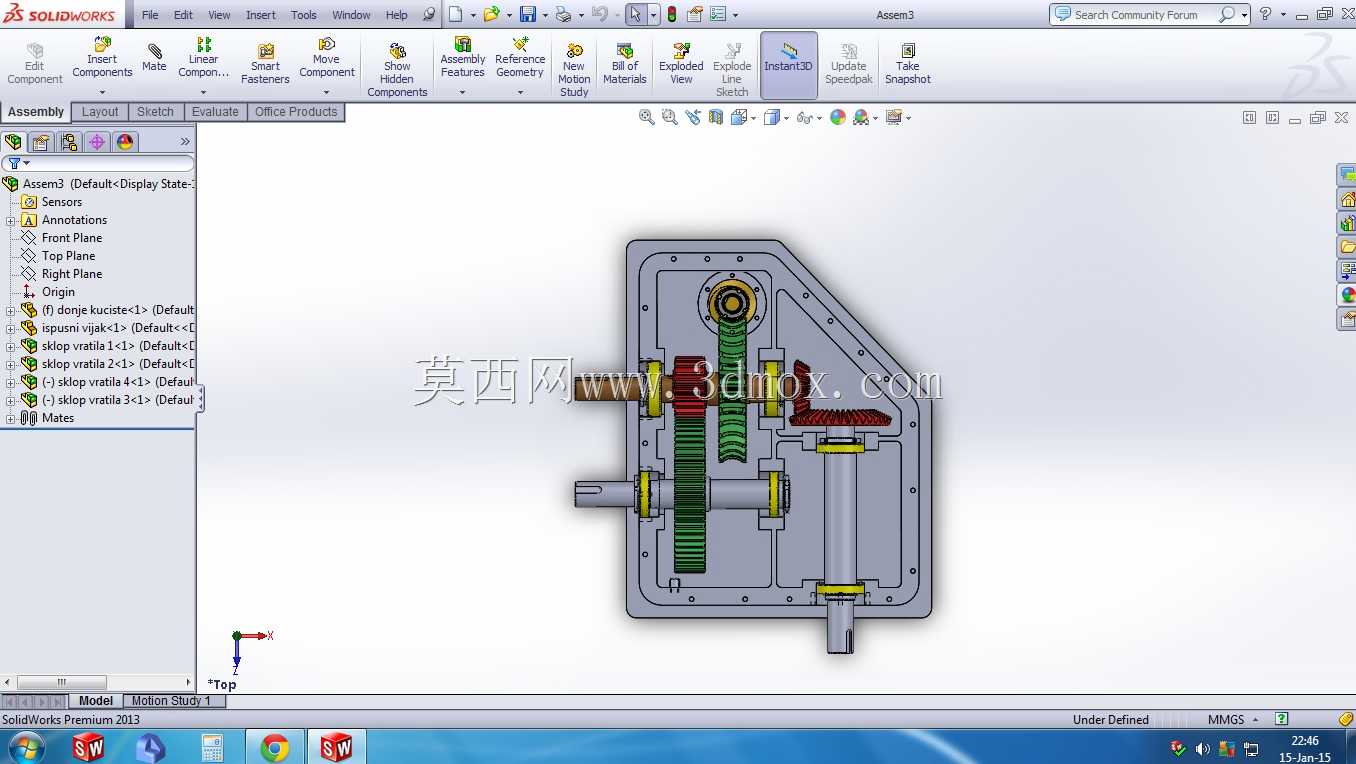The height and width of the screenshot is (764, 1356).
Task: Expand the FeatureManager panel tabs chevron
Action: click(185, 142)
